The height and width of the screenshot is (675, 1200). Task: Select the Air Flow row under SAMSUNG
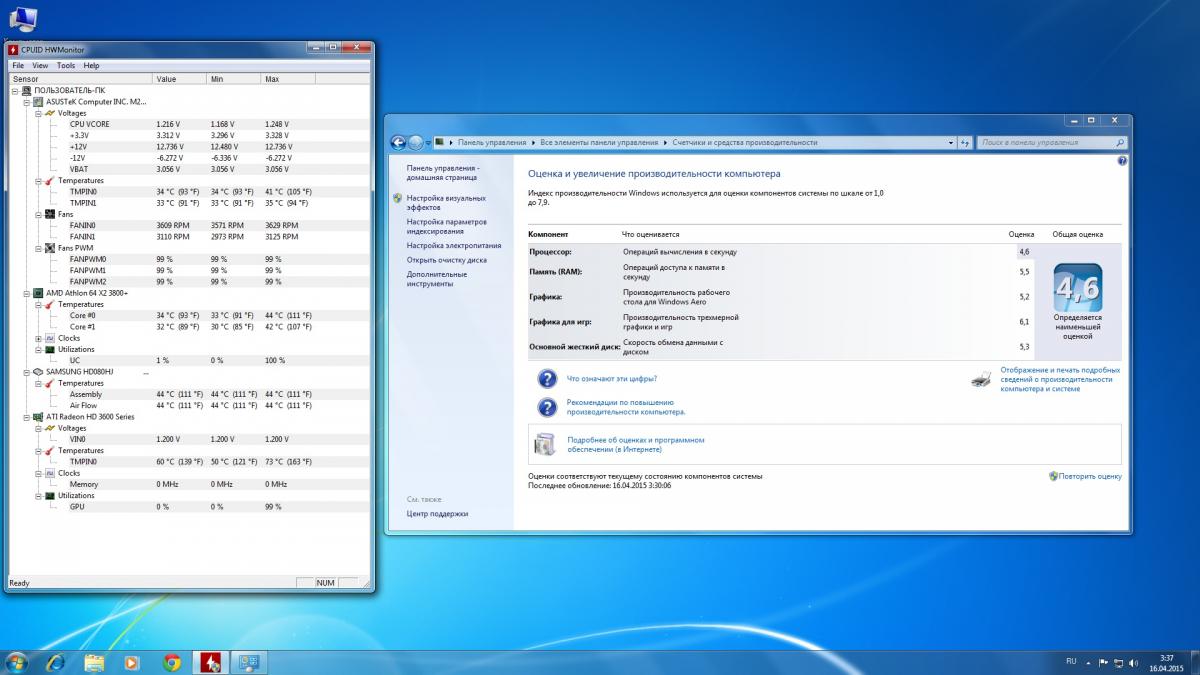tap(190, 405)
